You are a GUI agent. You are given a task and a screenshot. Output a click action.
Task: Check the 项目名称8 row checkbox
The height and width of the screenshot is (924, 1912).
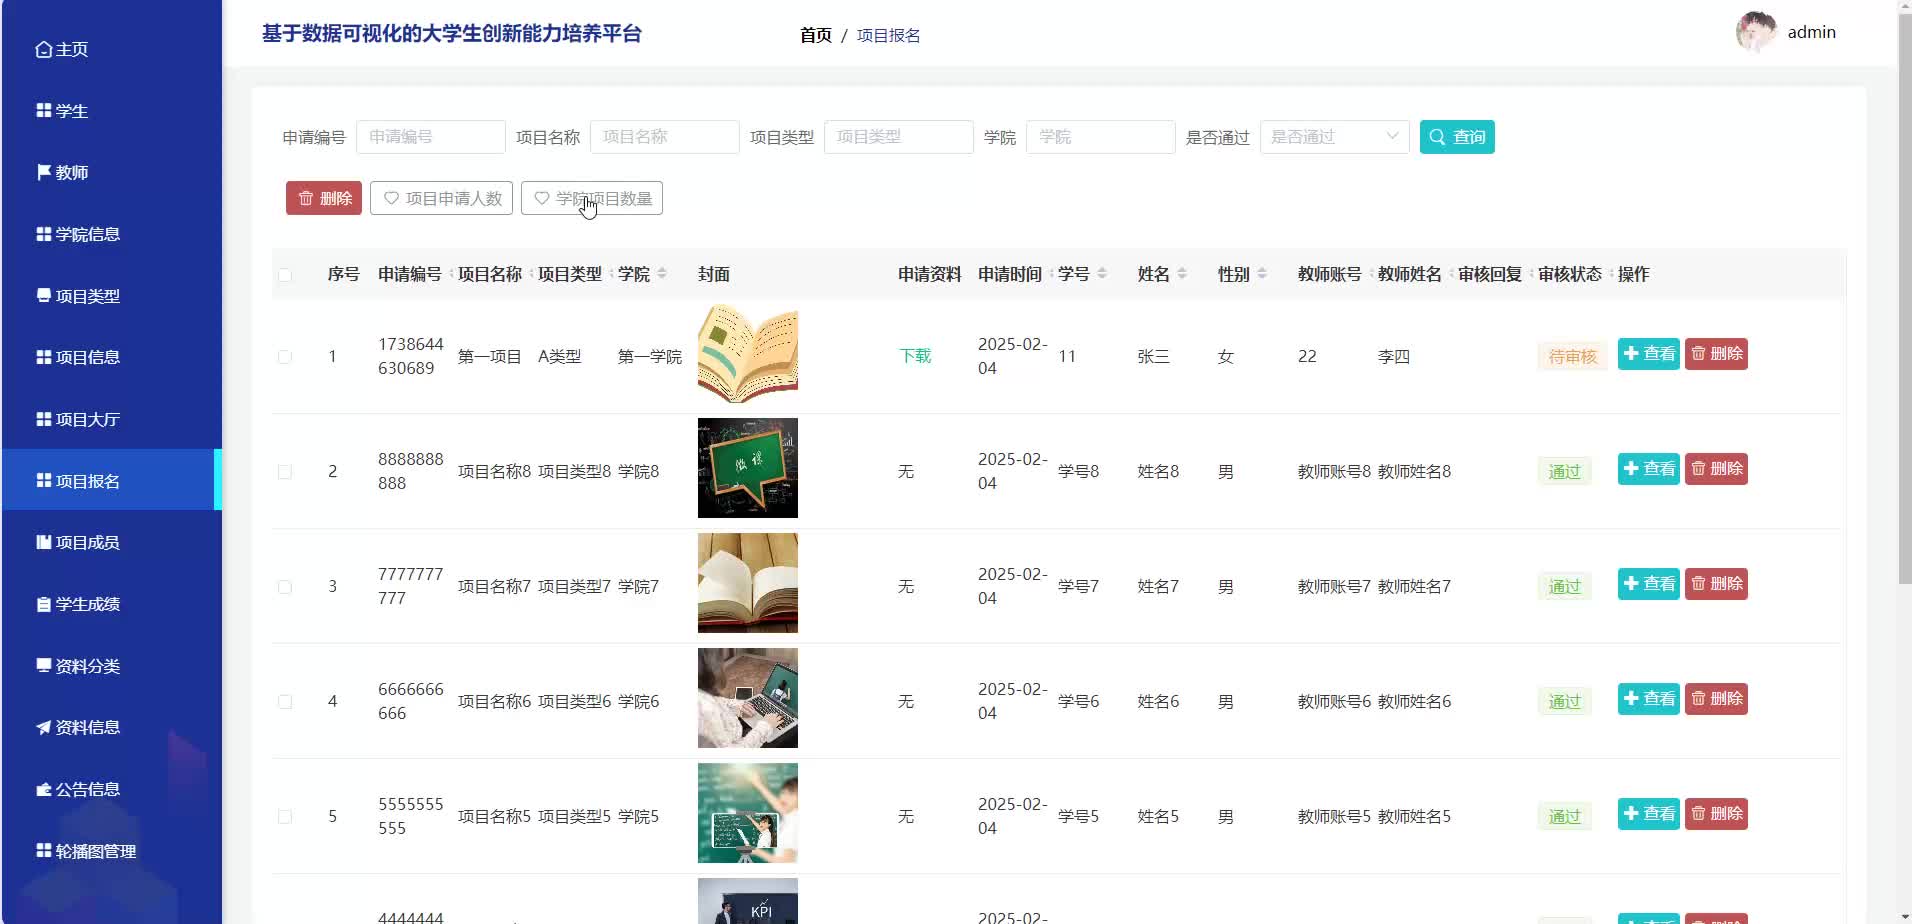(285, 472)
